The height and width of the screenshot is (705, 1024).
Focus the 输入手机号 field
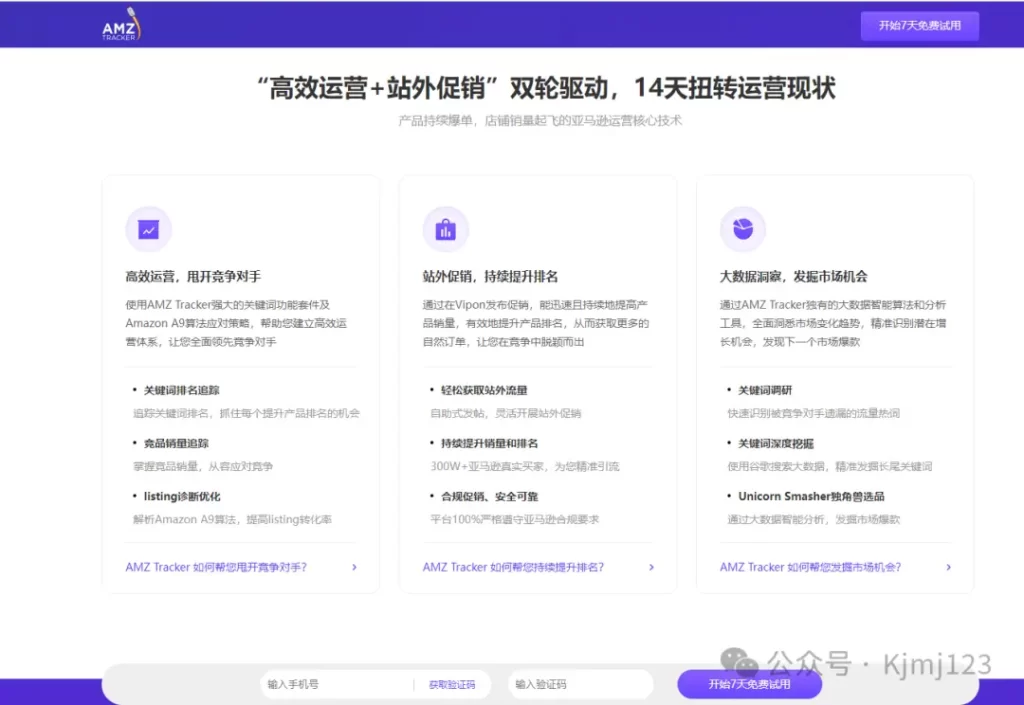pos(336,684)
